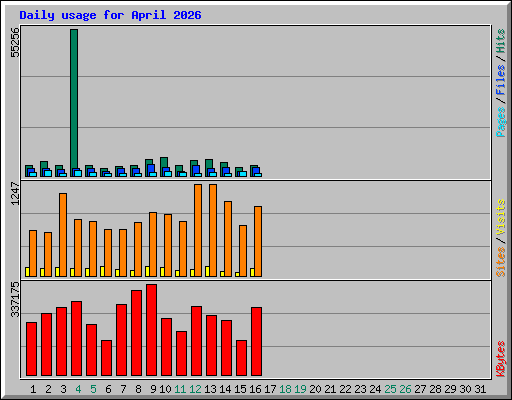Click green day label 25 on x-axis
512x400 pixels.
(x=390, y=389)
